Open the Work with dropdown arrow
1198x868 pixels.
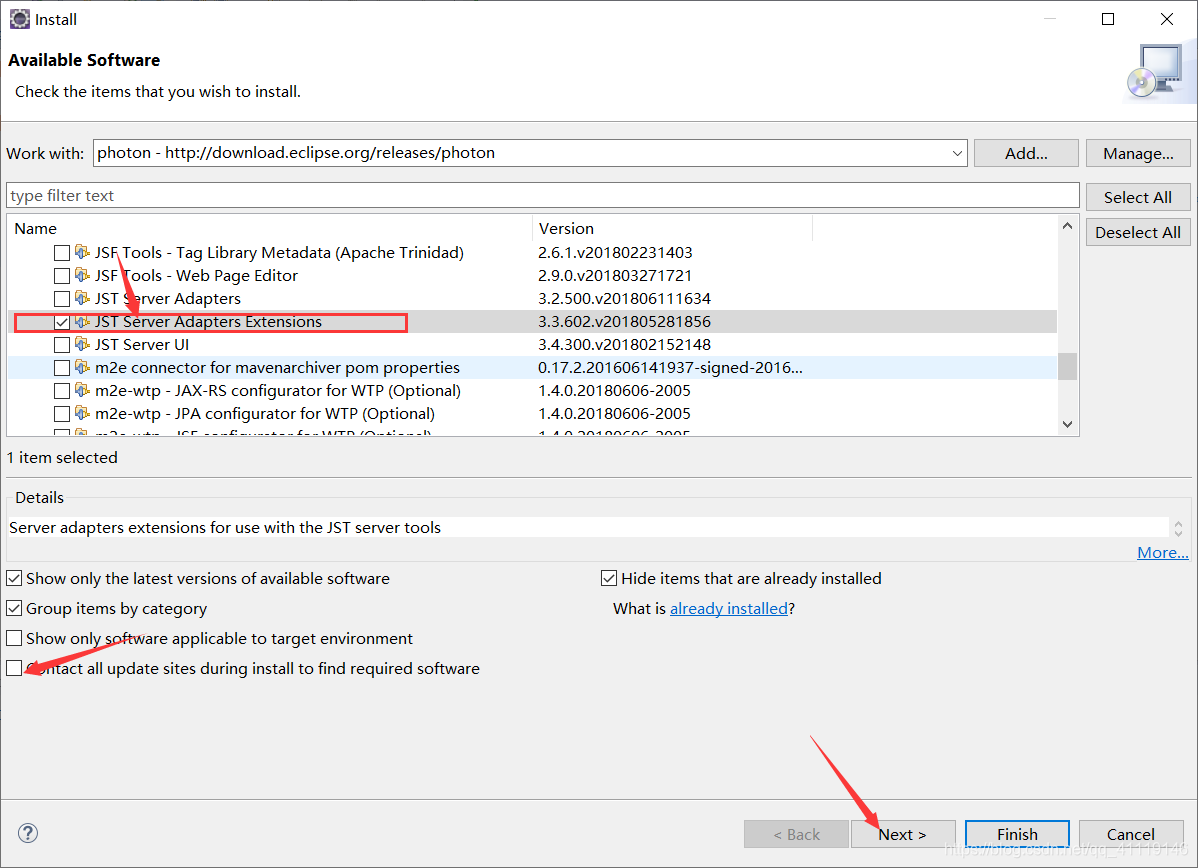tap(957, 153)
